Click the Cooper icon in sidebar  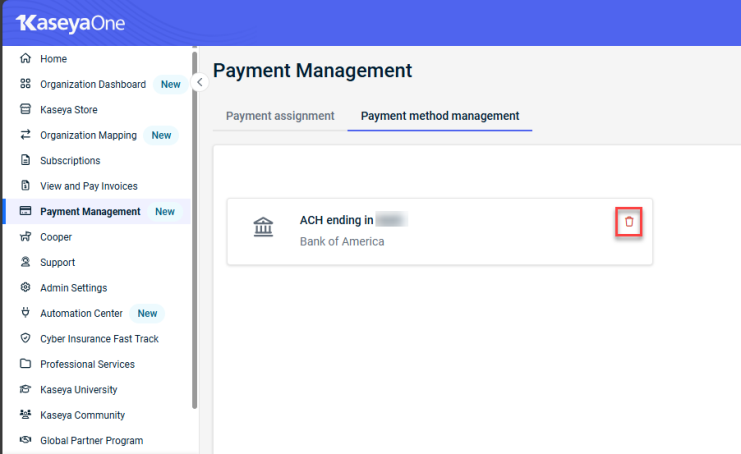(x=26, y=237)
